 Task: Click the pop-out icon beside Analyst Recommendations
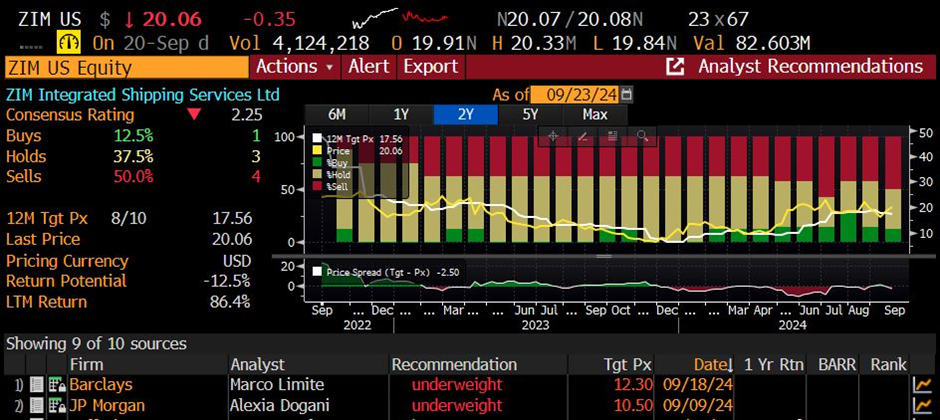tap(675, 67)
